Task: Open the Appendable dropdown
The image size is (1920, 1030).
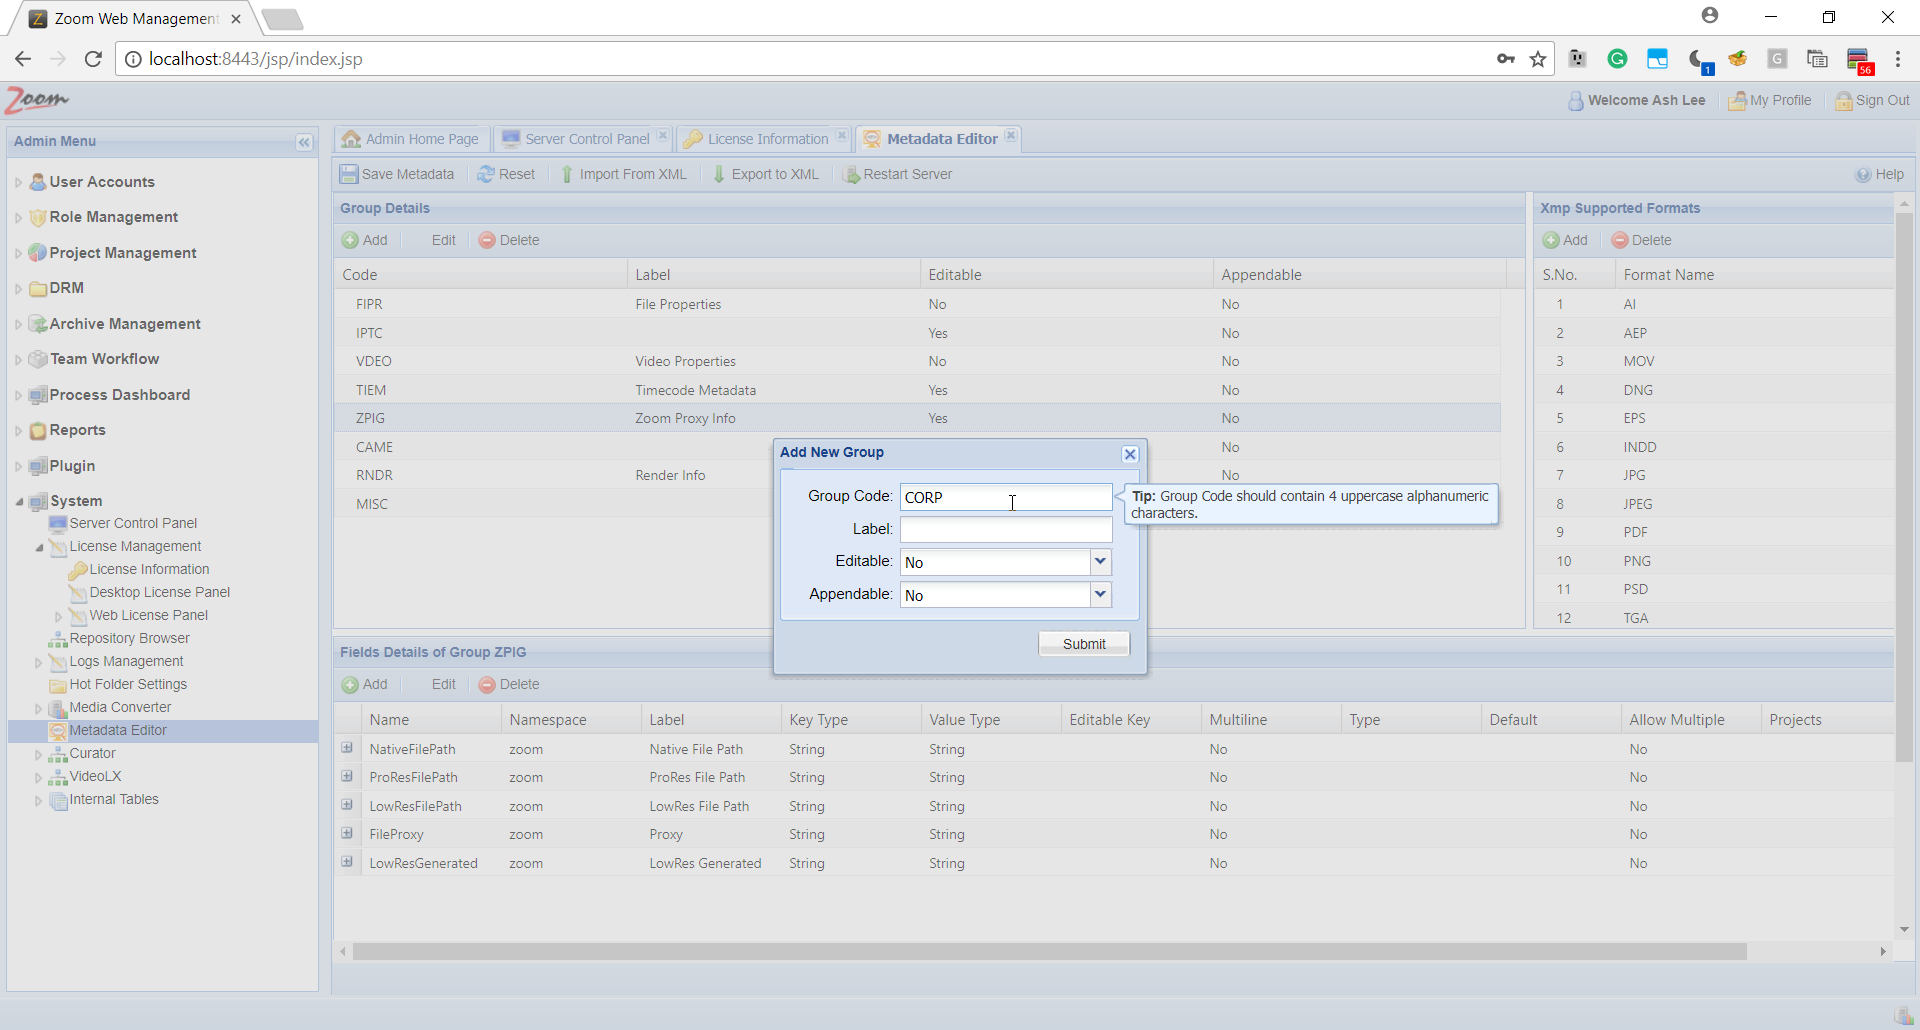Action: (1100, 595)
